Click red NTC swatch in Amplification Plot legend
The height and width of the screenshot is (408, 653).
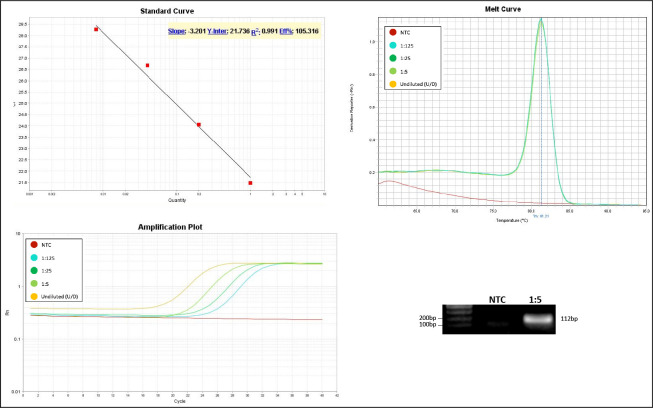[x=34, y=244]
